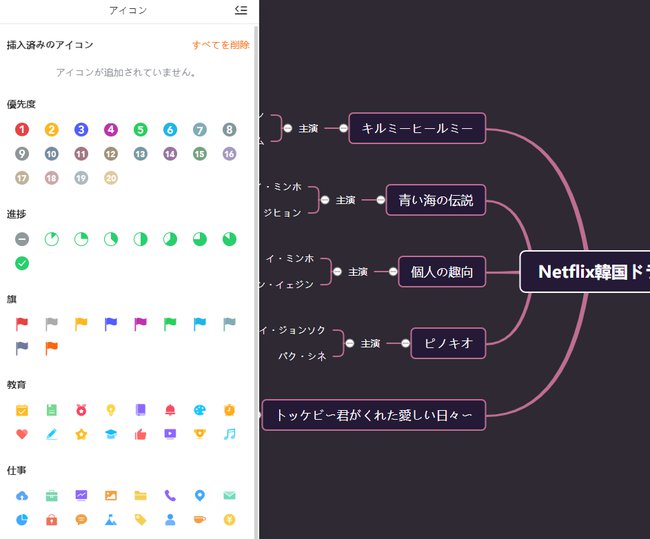Insert the red heart icon
Image resolution: width=650 pixels, height=539 pixels.
[22, 434]
